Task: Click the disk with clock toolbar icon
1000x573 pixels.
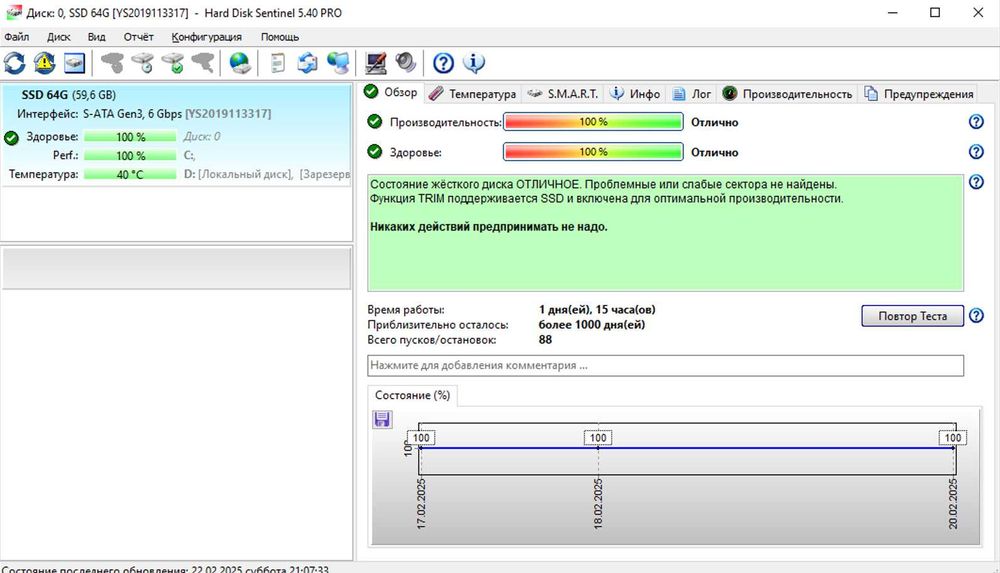Action: point(142,63)
